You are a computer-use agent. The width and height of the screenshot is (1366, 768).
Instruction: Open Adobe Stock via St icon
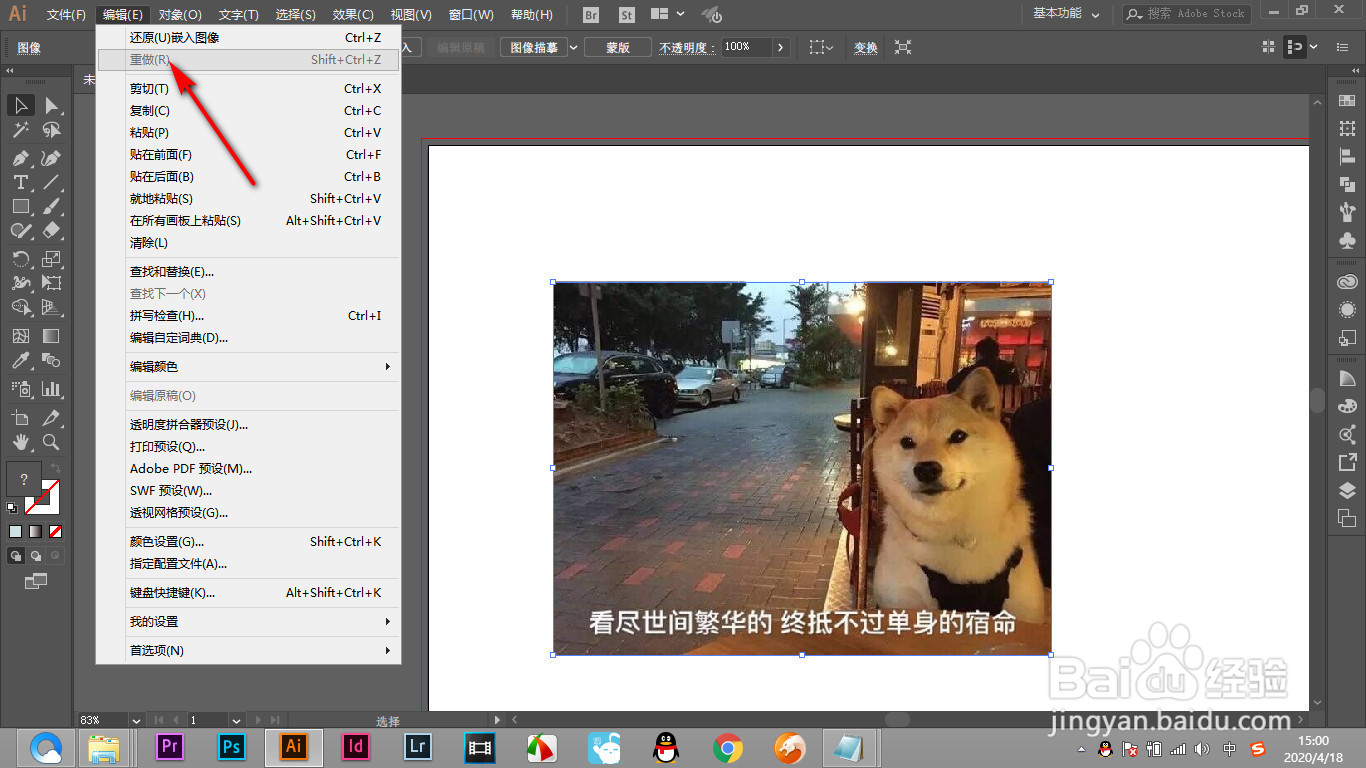click(x=627, y=14)
